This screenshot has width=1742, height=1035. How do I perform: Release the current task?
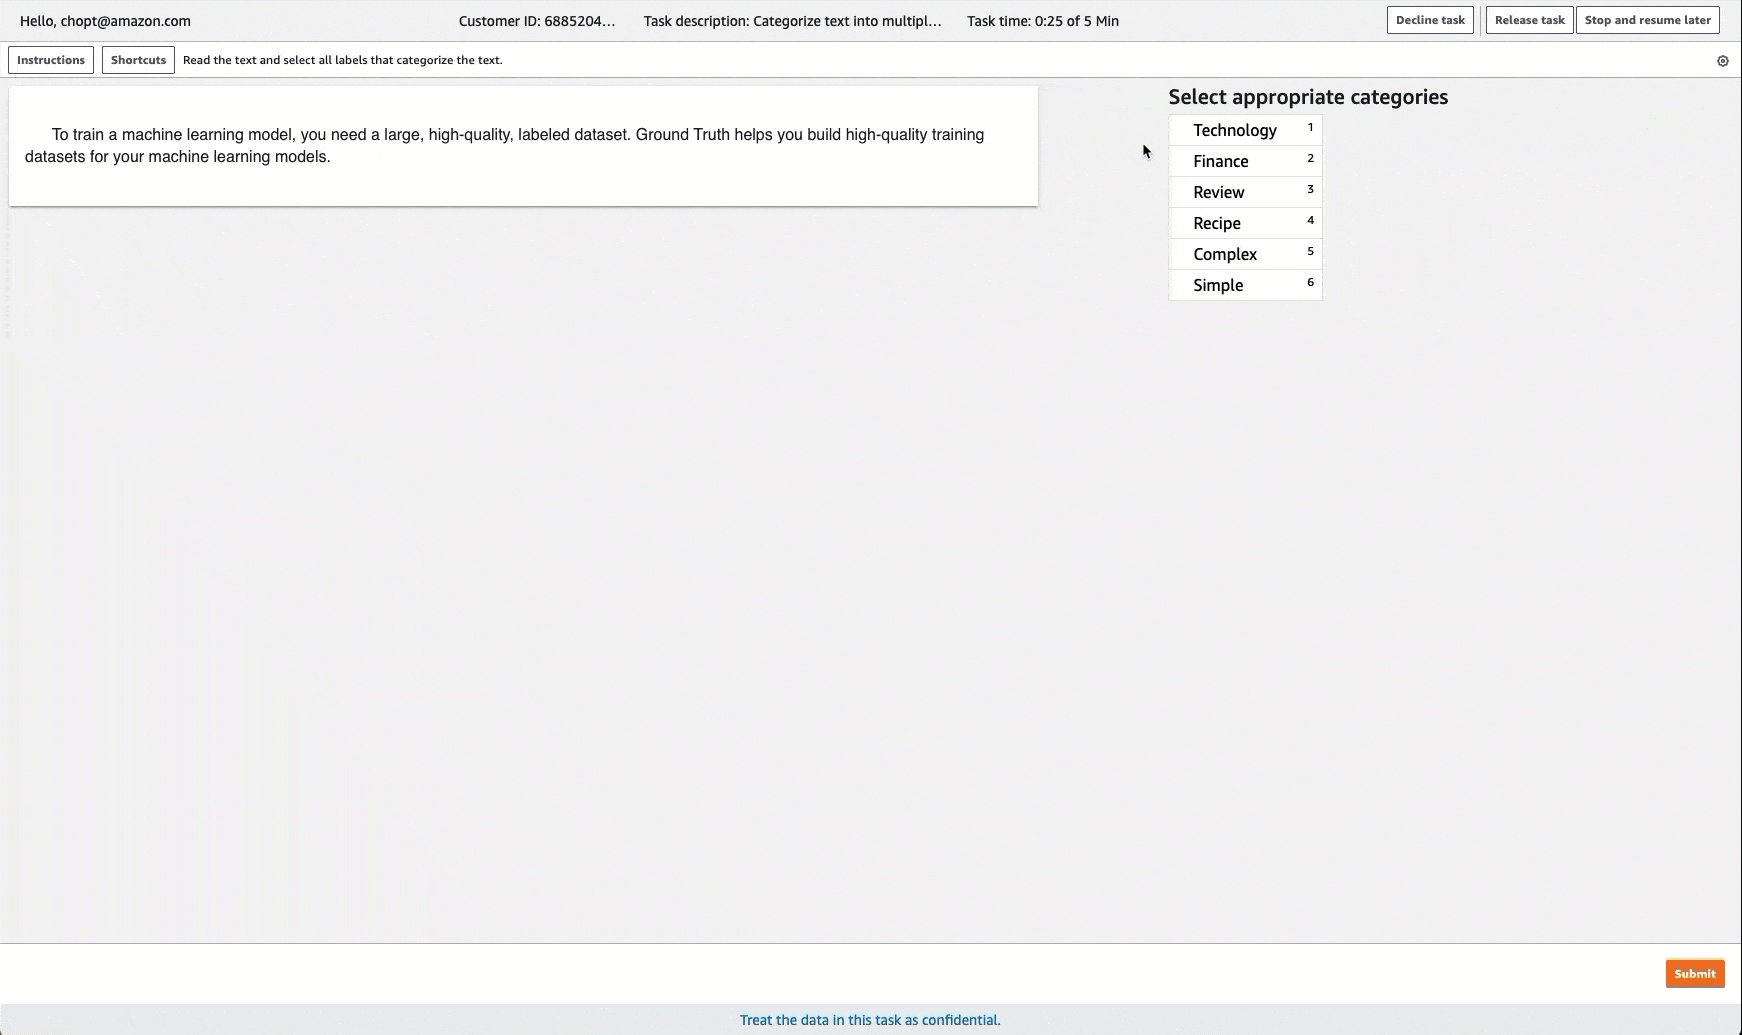(1529, 19)
